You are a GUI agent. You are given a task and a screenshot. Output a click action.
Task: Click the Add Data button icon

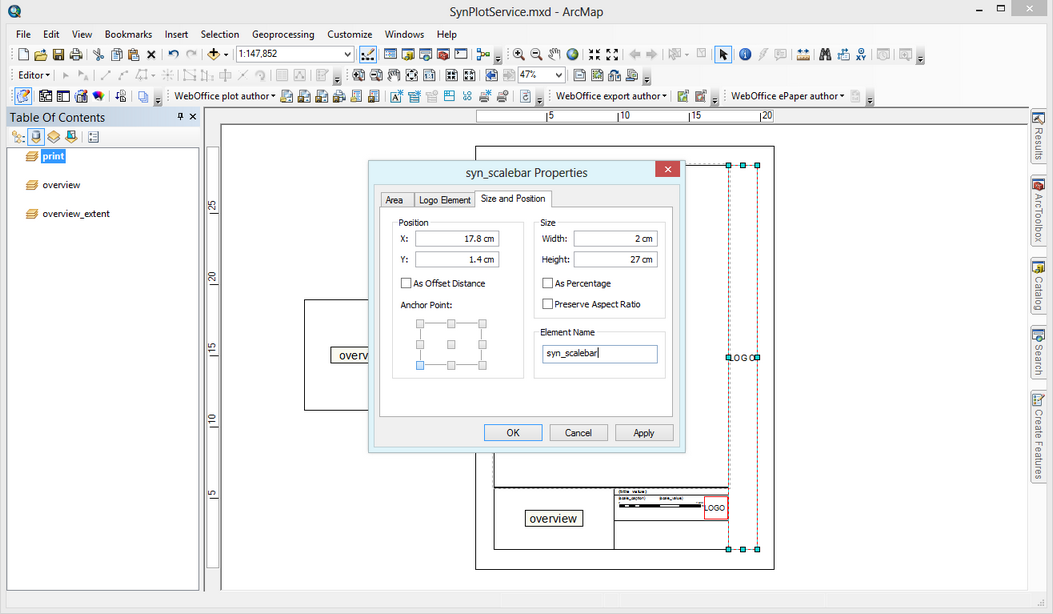coord(214,55)
